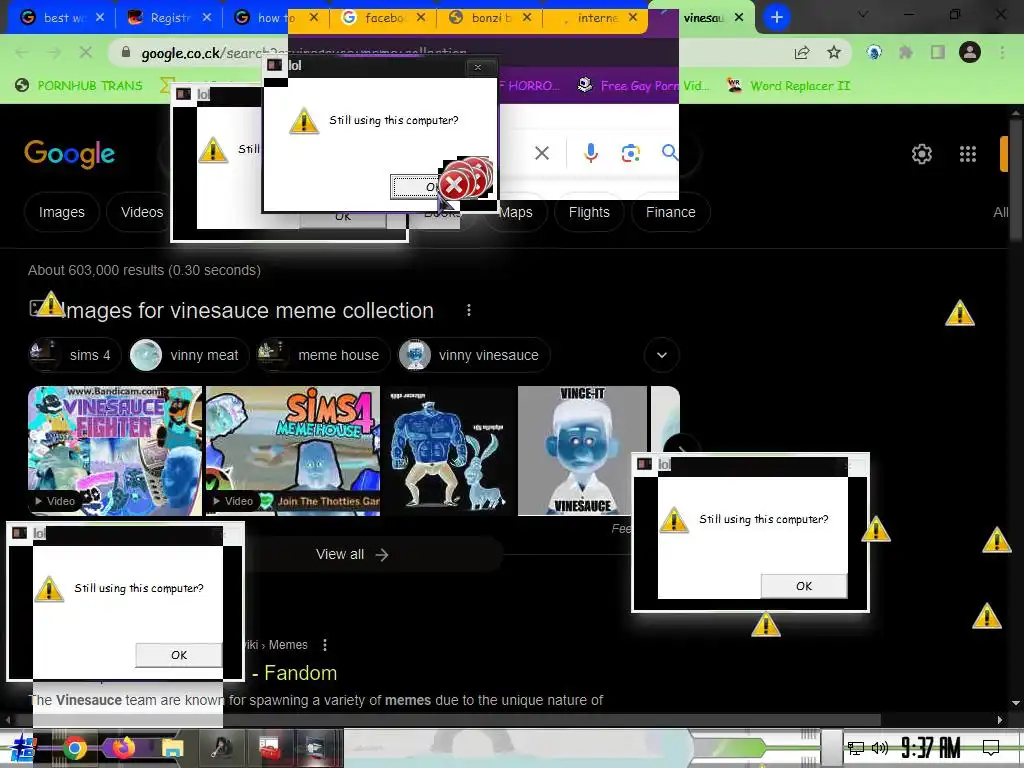Open the Google apps grid
The image size is (1024, 768).
[968, 154]
